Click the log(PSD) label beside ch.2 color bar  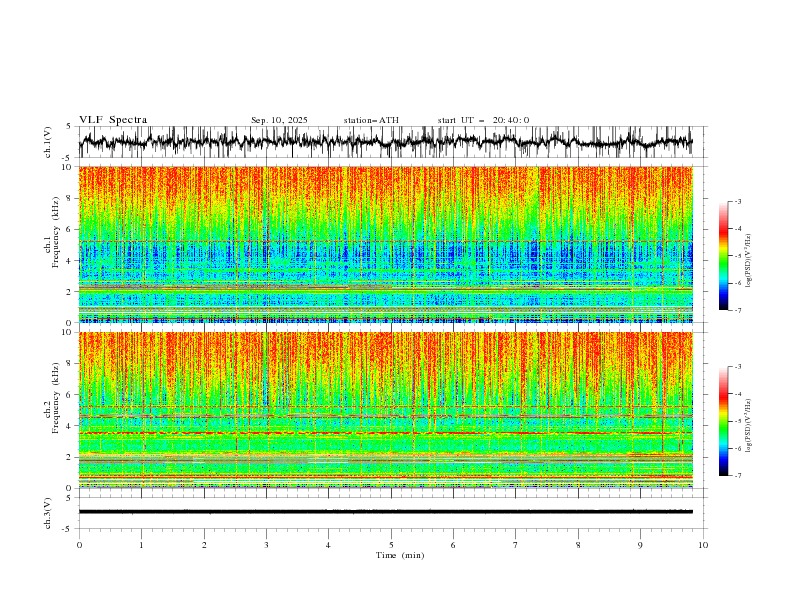[x=749, y=426]
